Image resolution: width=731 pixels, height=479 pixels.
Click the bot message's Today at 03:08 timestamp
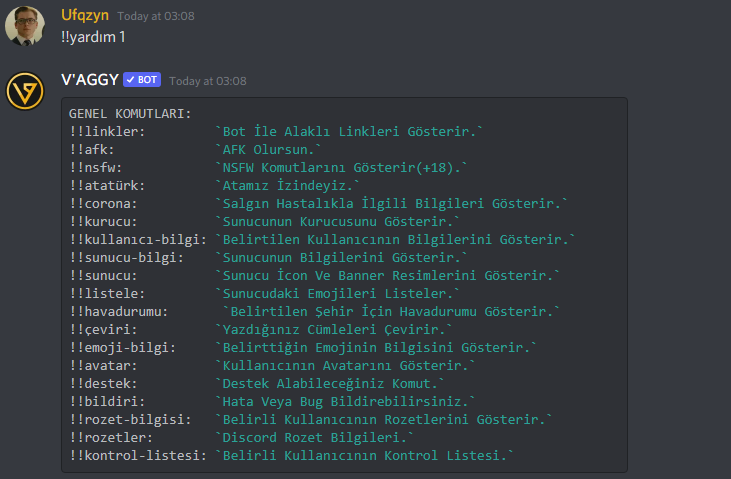(x=208, y=81)
